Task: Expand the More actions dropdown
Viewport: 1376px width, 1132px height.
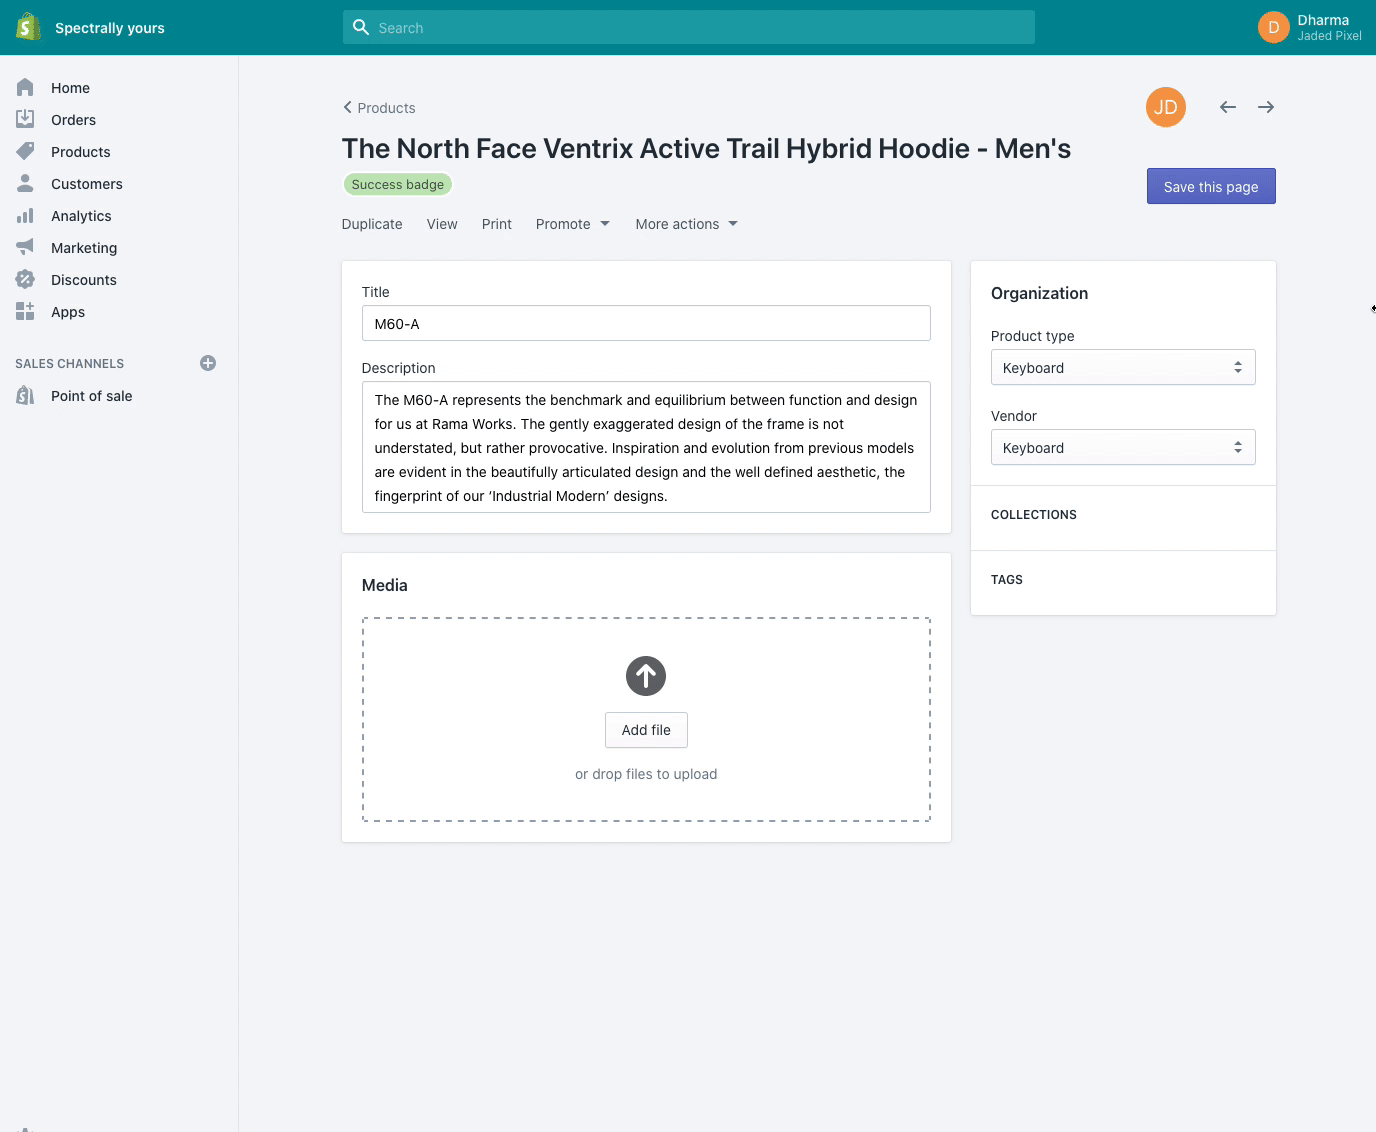Action: coord(686,224)
